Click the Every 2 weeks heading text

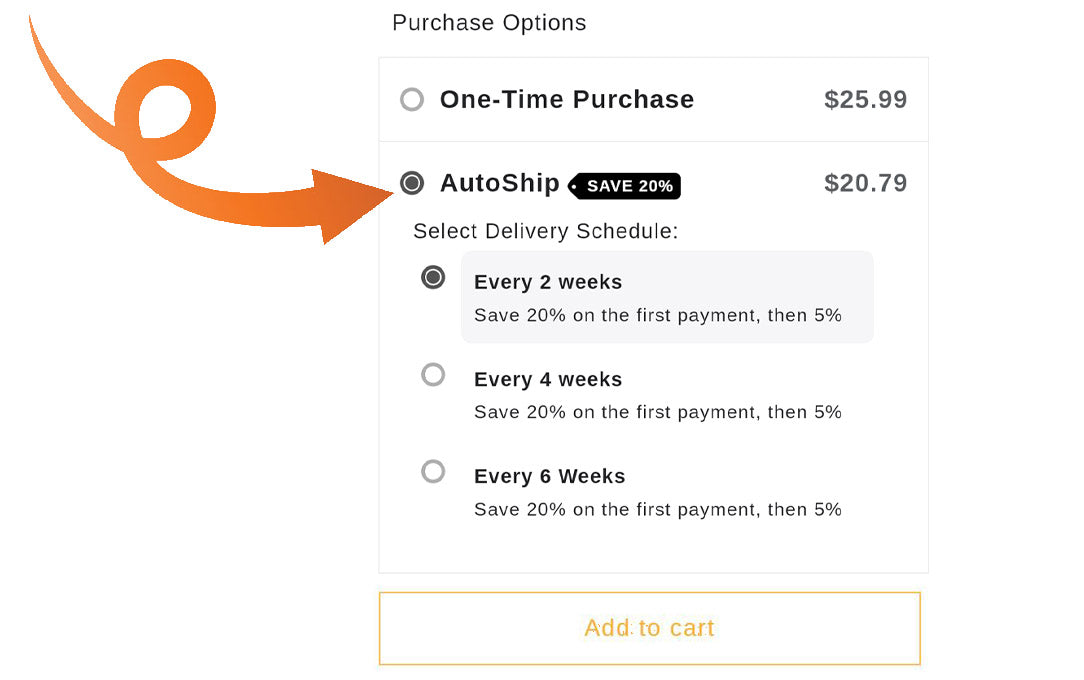548,283
